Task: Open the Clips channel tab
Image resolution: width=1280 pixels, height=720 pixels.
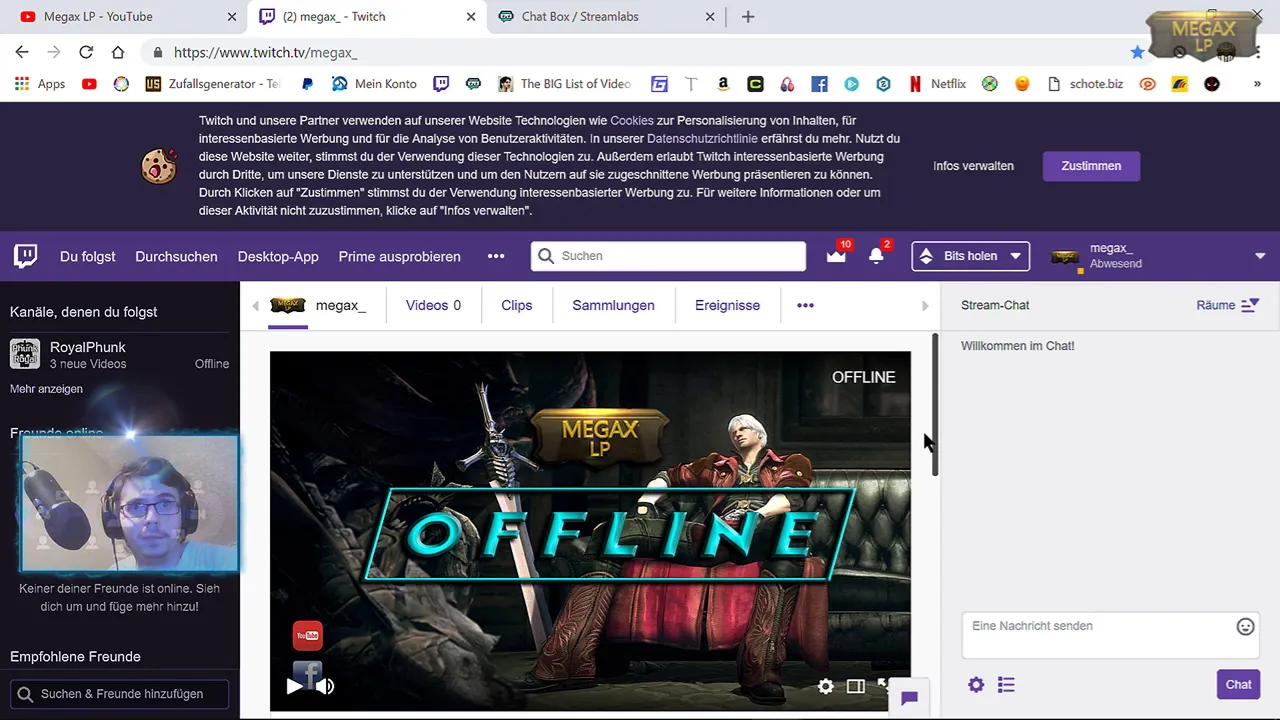Action: click(517, 305)
